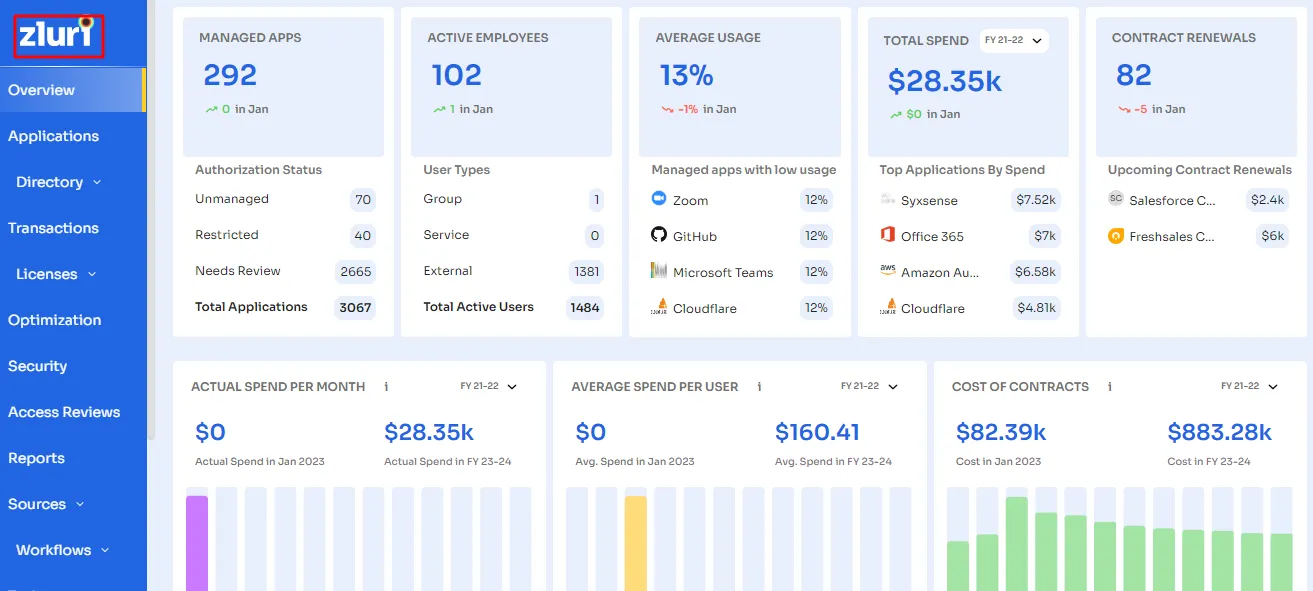The image size is (1313, 591).
Task: Click the $883.28k contract cost figure
Action: pos(1220,432)
